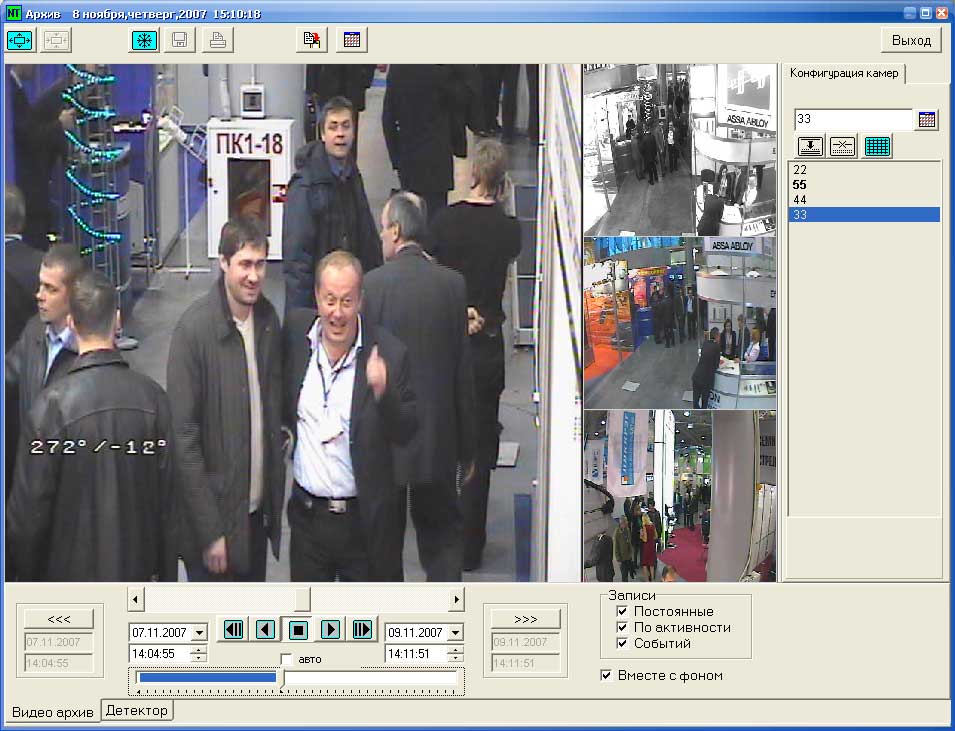955x731 pixels.
Task: Select the Конфигурация камер tab
Action: pos(844,73)
